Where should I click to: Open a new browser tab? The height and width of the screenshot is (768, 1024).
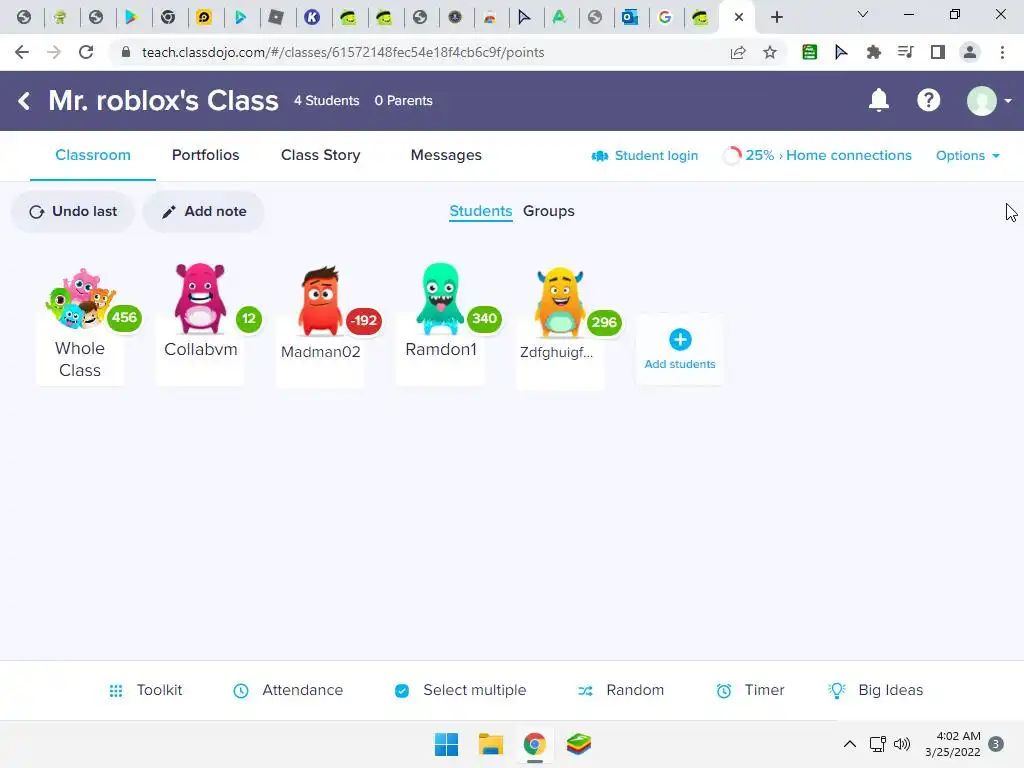point(776,17)
